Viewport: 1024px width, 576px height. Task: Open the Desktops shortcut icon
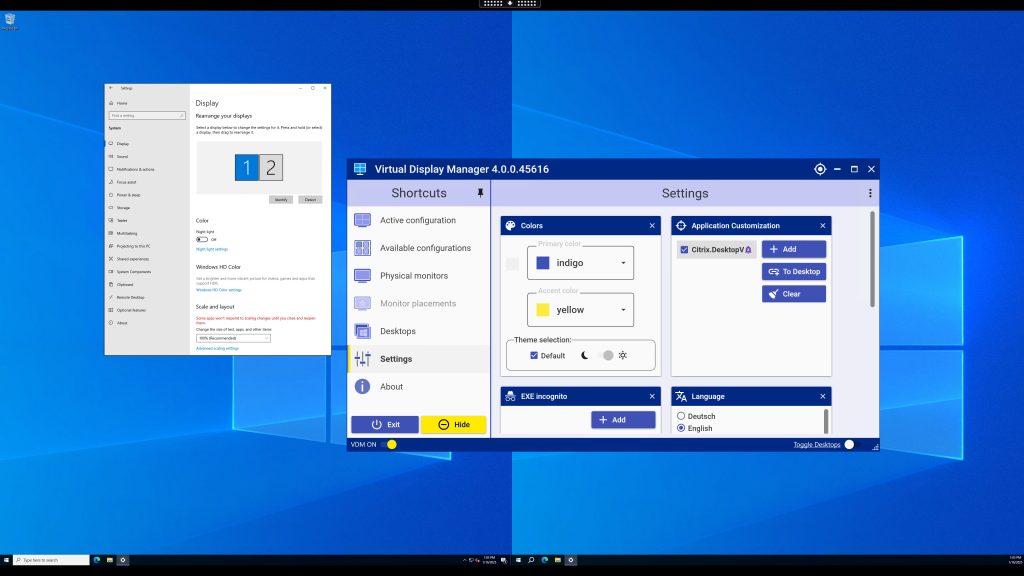363,331
